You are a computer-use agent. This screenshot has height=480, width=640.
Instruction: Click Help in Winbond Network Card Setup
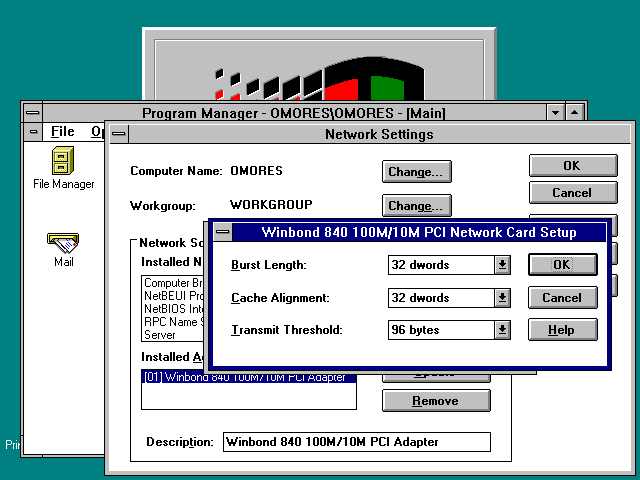[562, 330]
